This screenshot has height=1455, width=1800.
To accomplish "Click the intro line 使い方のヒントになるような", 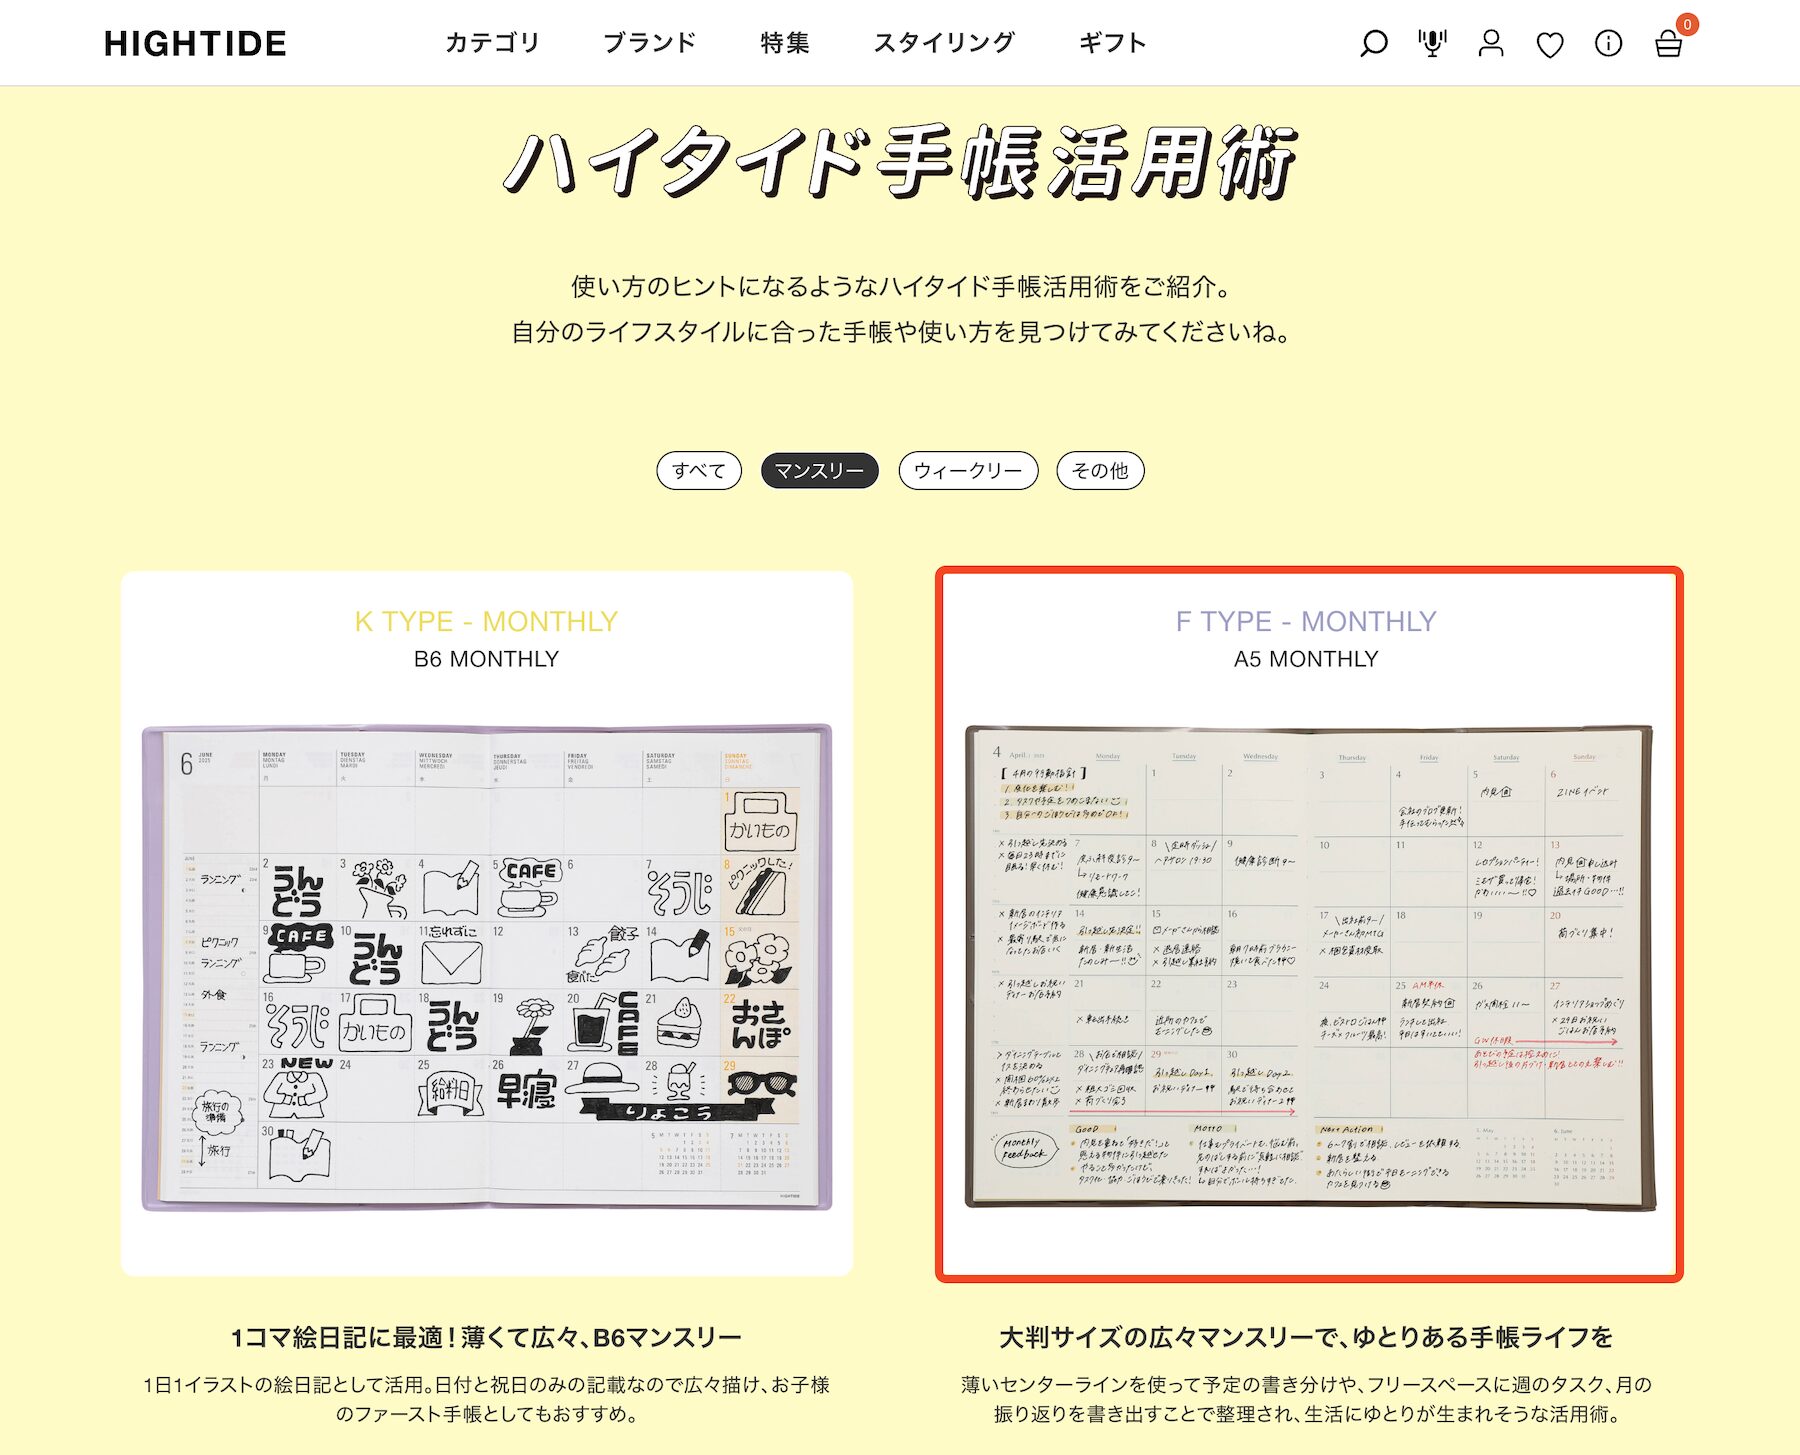I will 900,287.
